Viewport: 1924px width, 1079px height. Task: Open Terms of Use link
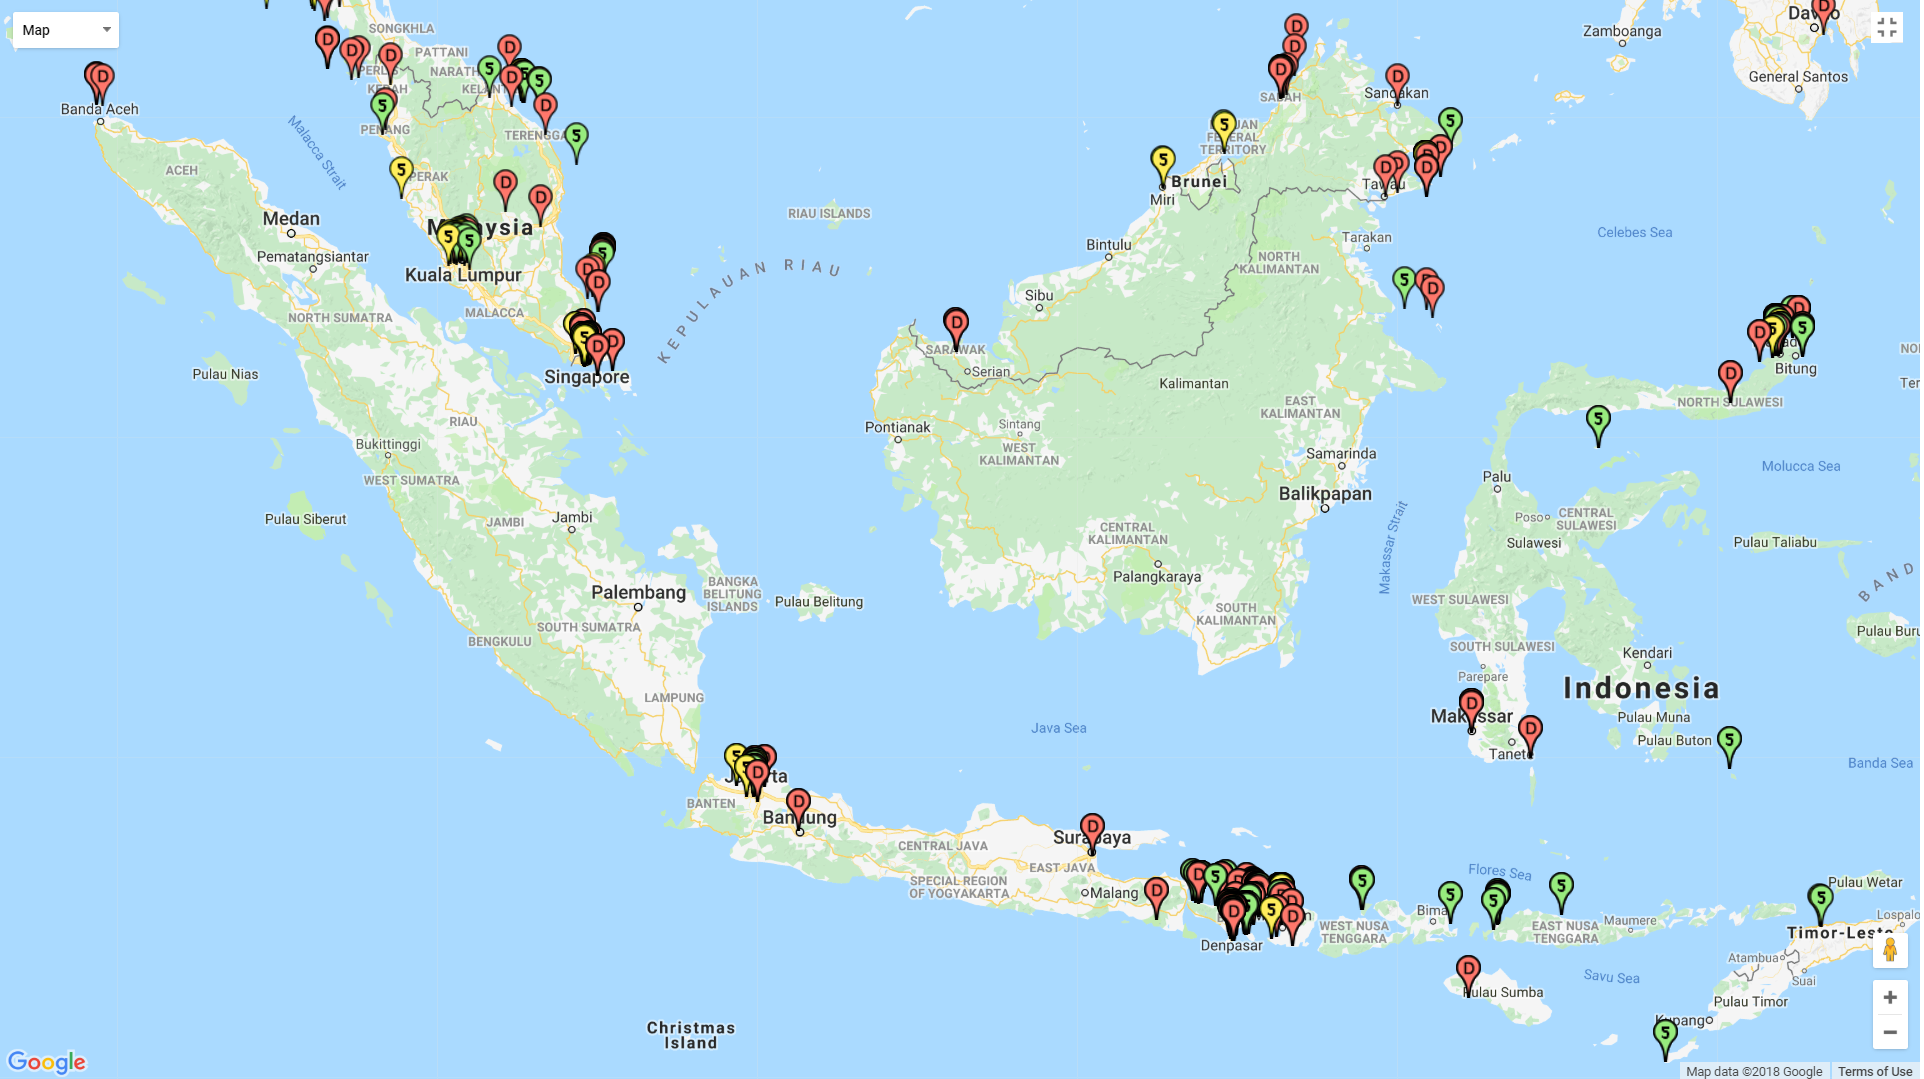tap(1877, 1071)
